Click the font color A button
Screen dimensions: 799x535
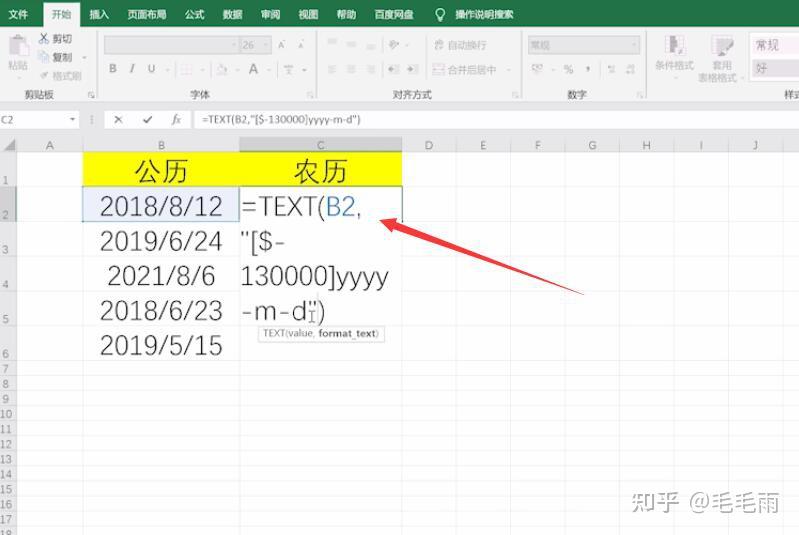(x=253, y=69)
